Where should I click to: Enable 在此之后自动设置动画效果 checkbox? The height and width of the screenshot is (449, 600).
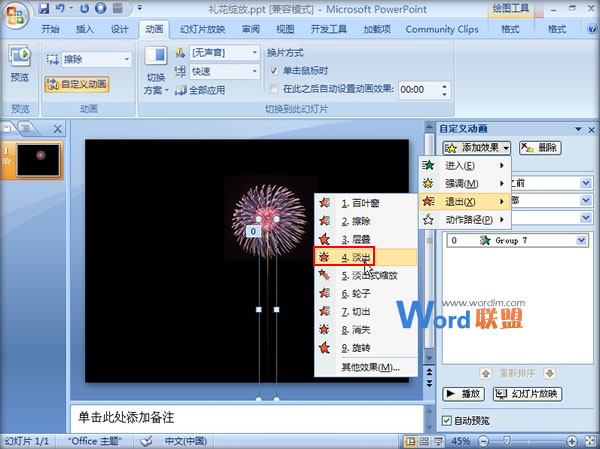click(274, 89)
